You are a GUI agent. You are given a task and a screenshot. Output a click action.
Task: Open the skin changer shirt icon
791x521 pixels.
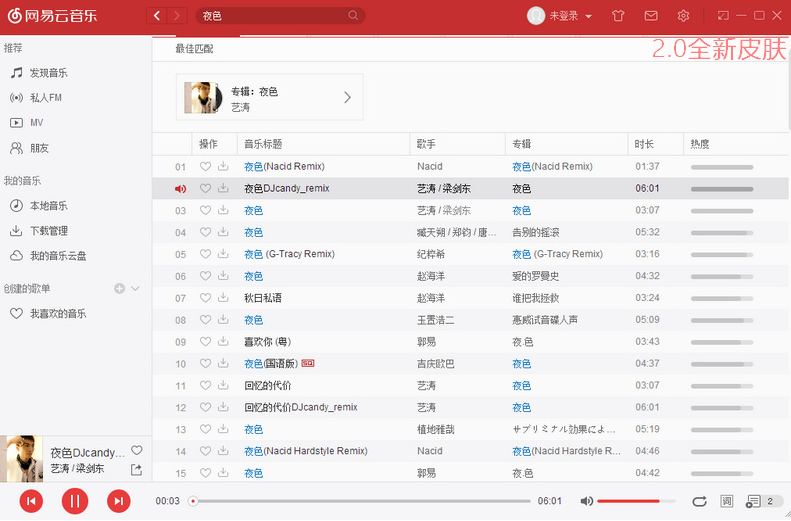[617, 16]
